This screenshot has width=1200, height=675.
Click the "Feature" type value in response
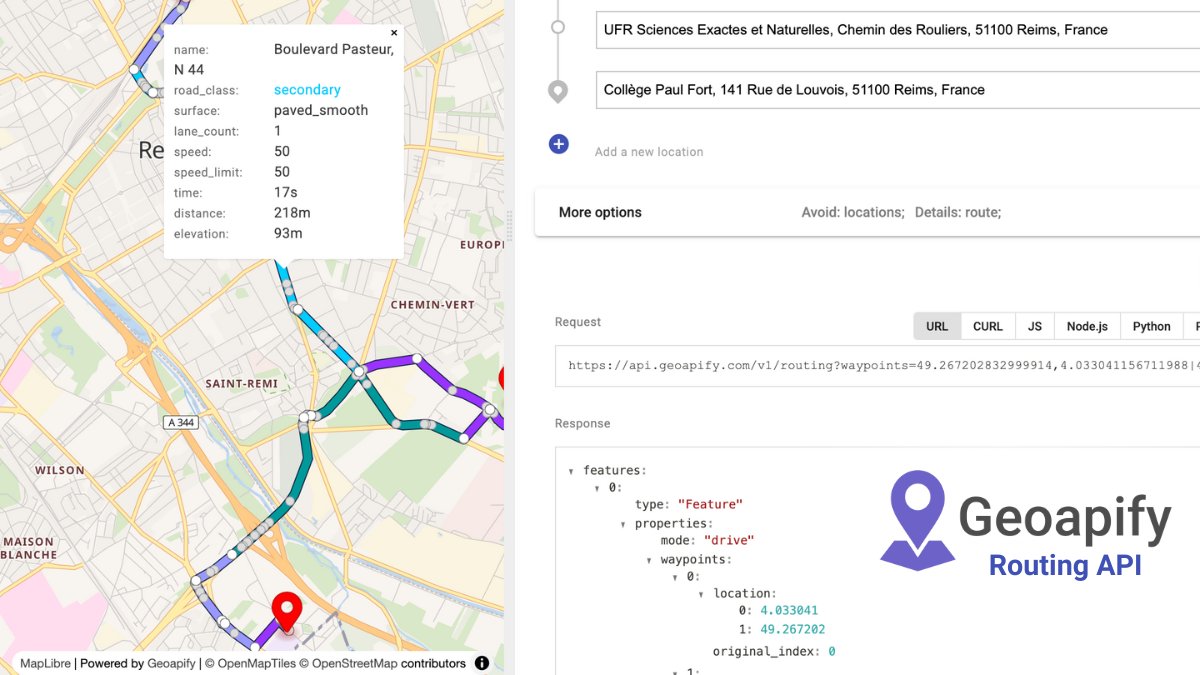click(710, 505)
